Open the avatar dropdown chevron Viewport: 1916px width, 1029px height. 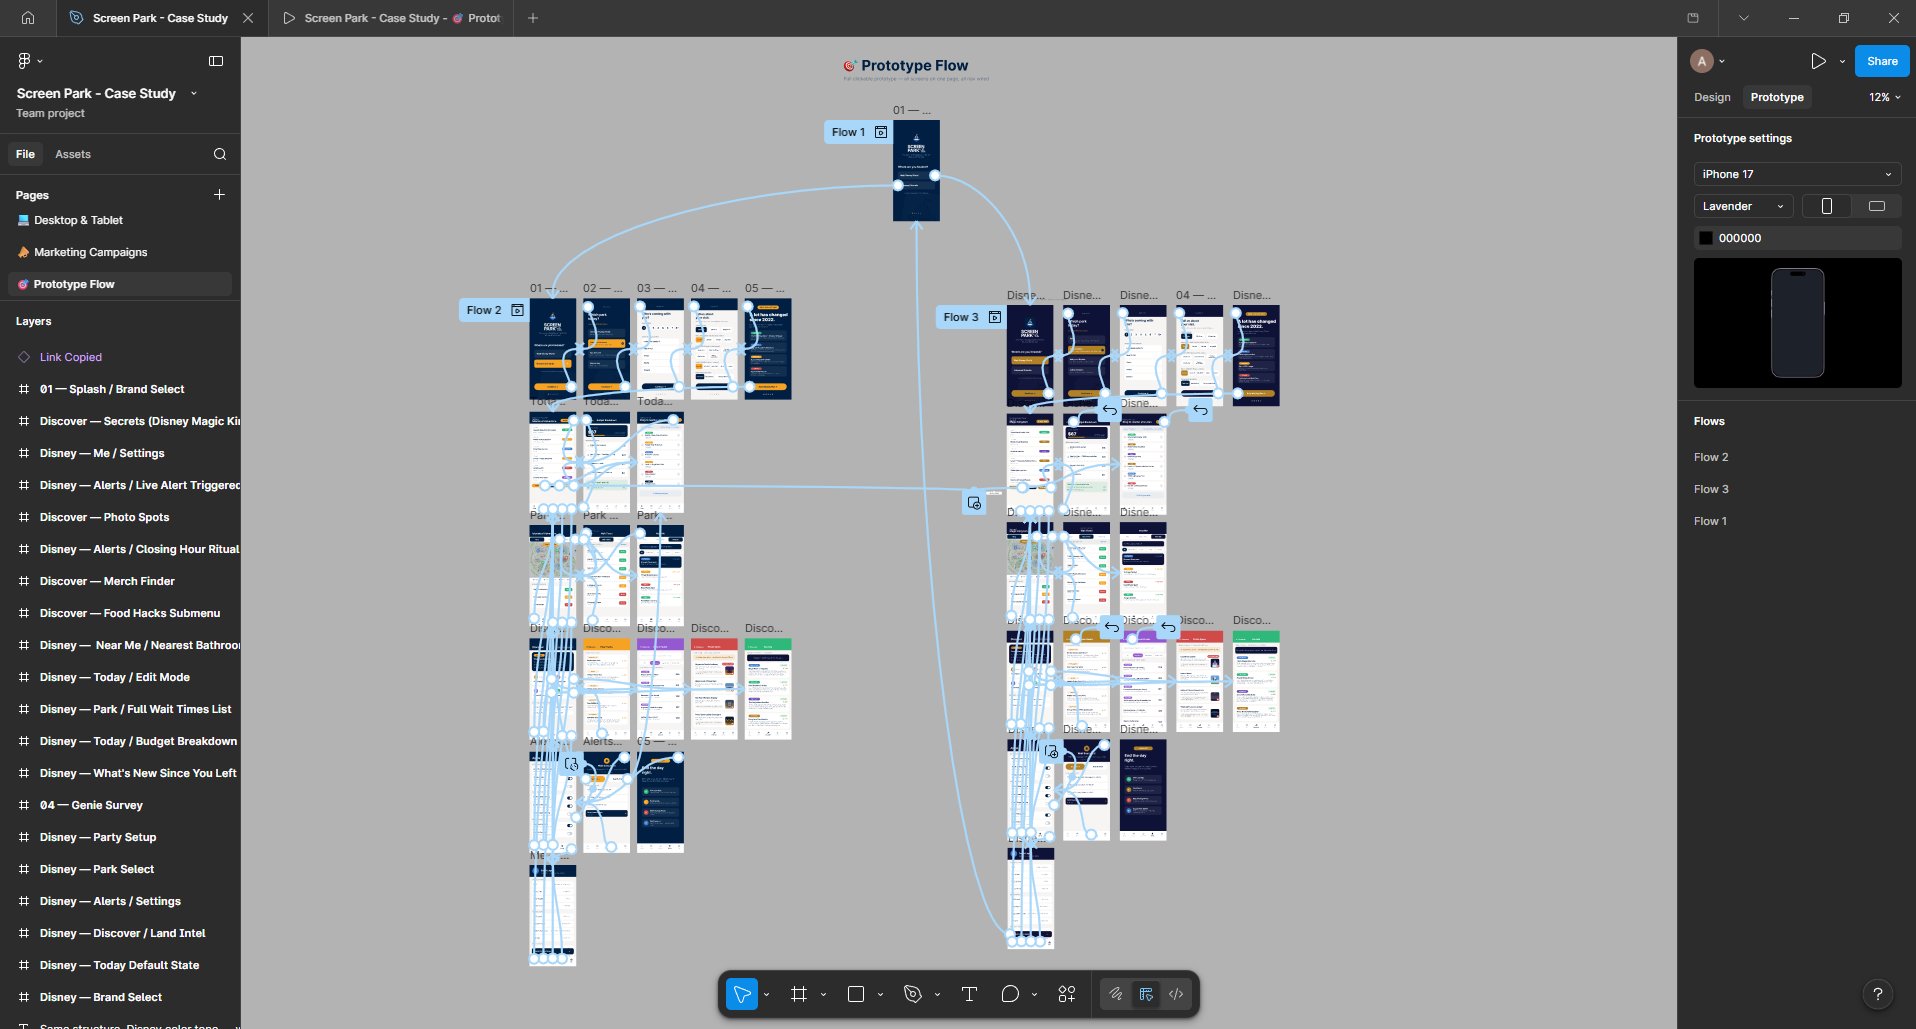tap(1721, 61)
